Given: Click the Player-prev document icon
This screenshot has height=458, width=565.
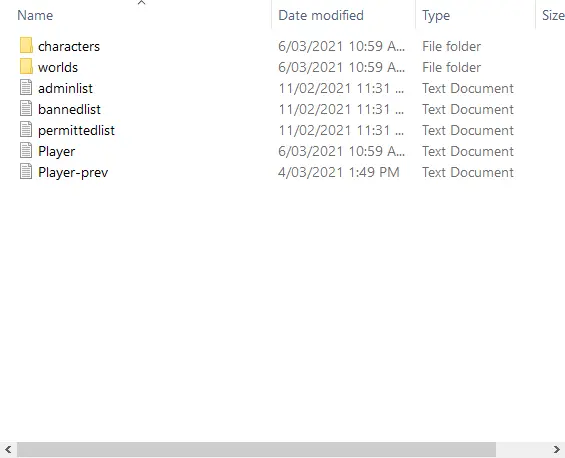Looking at the screenshot, I should tap(26, 172).
